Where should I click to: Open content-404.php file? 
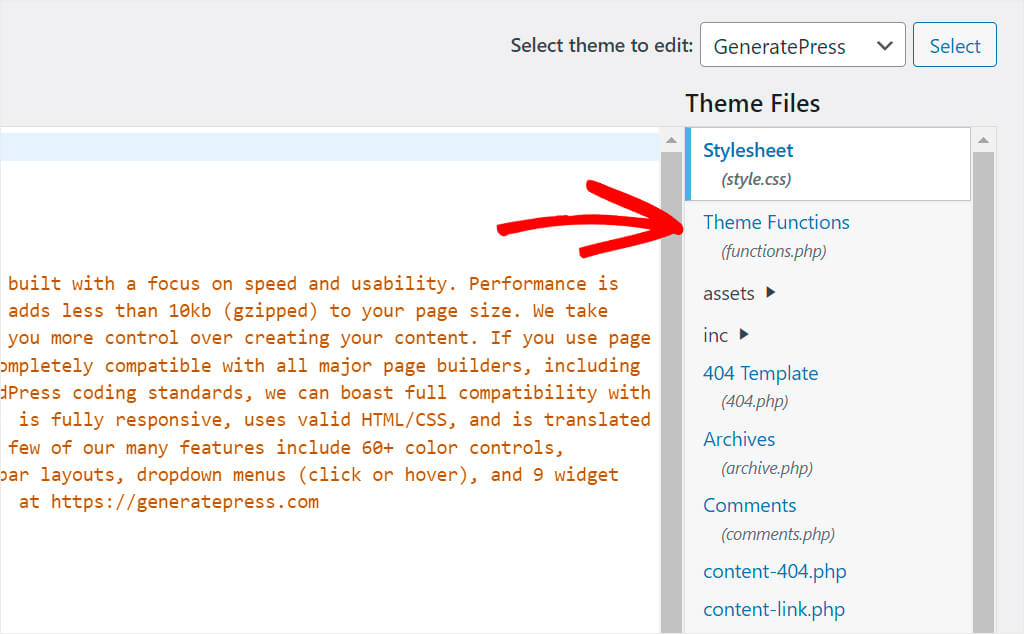click(775, 571)
